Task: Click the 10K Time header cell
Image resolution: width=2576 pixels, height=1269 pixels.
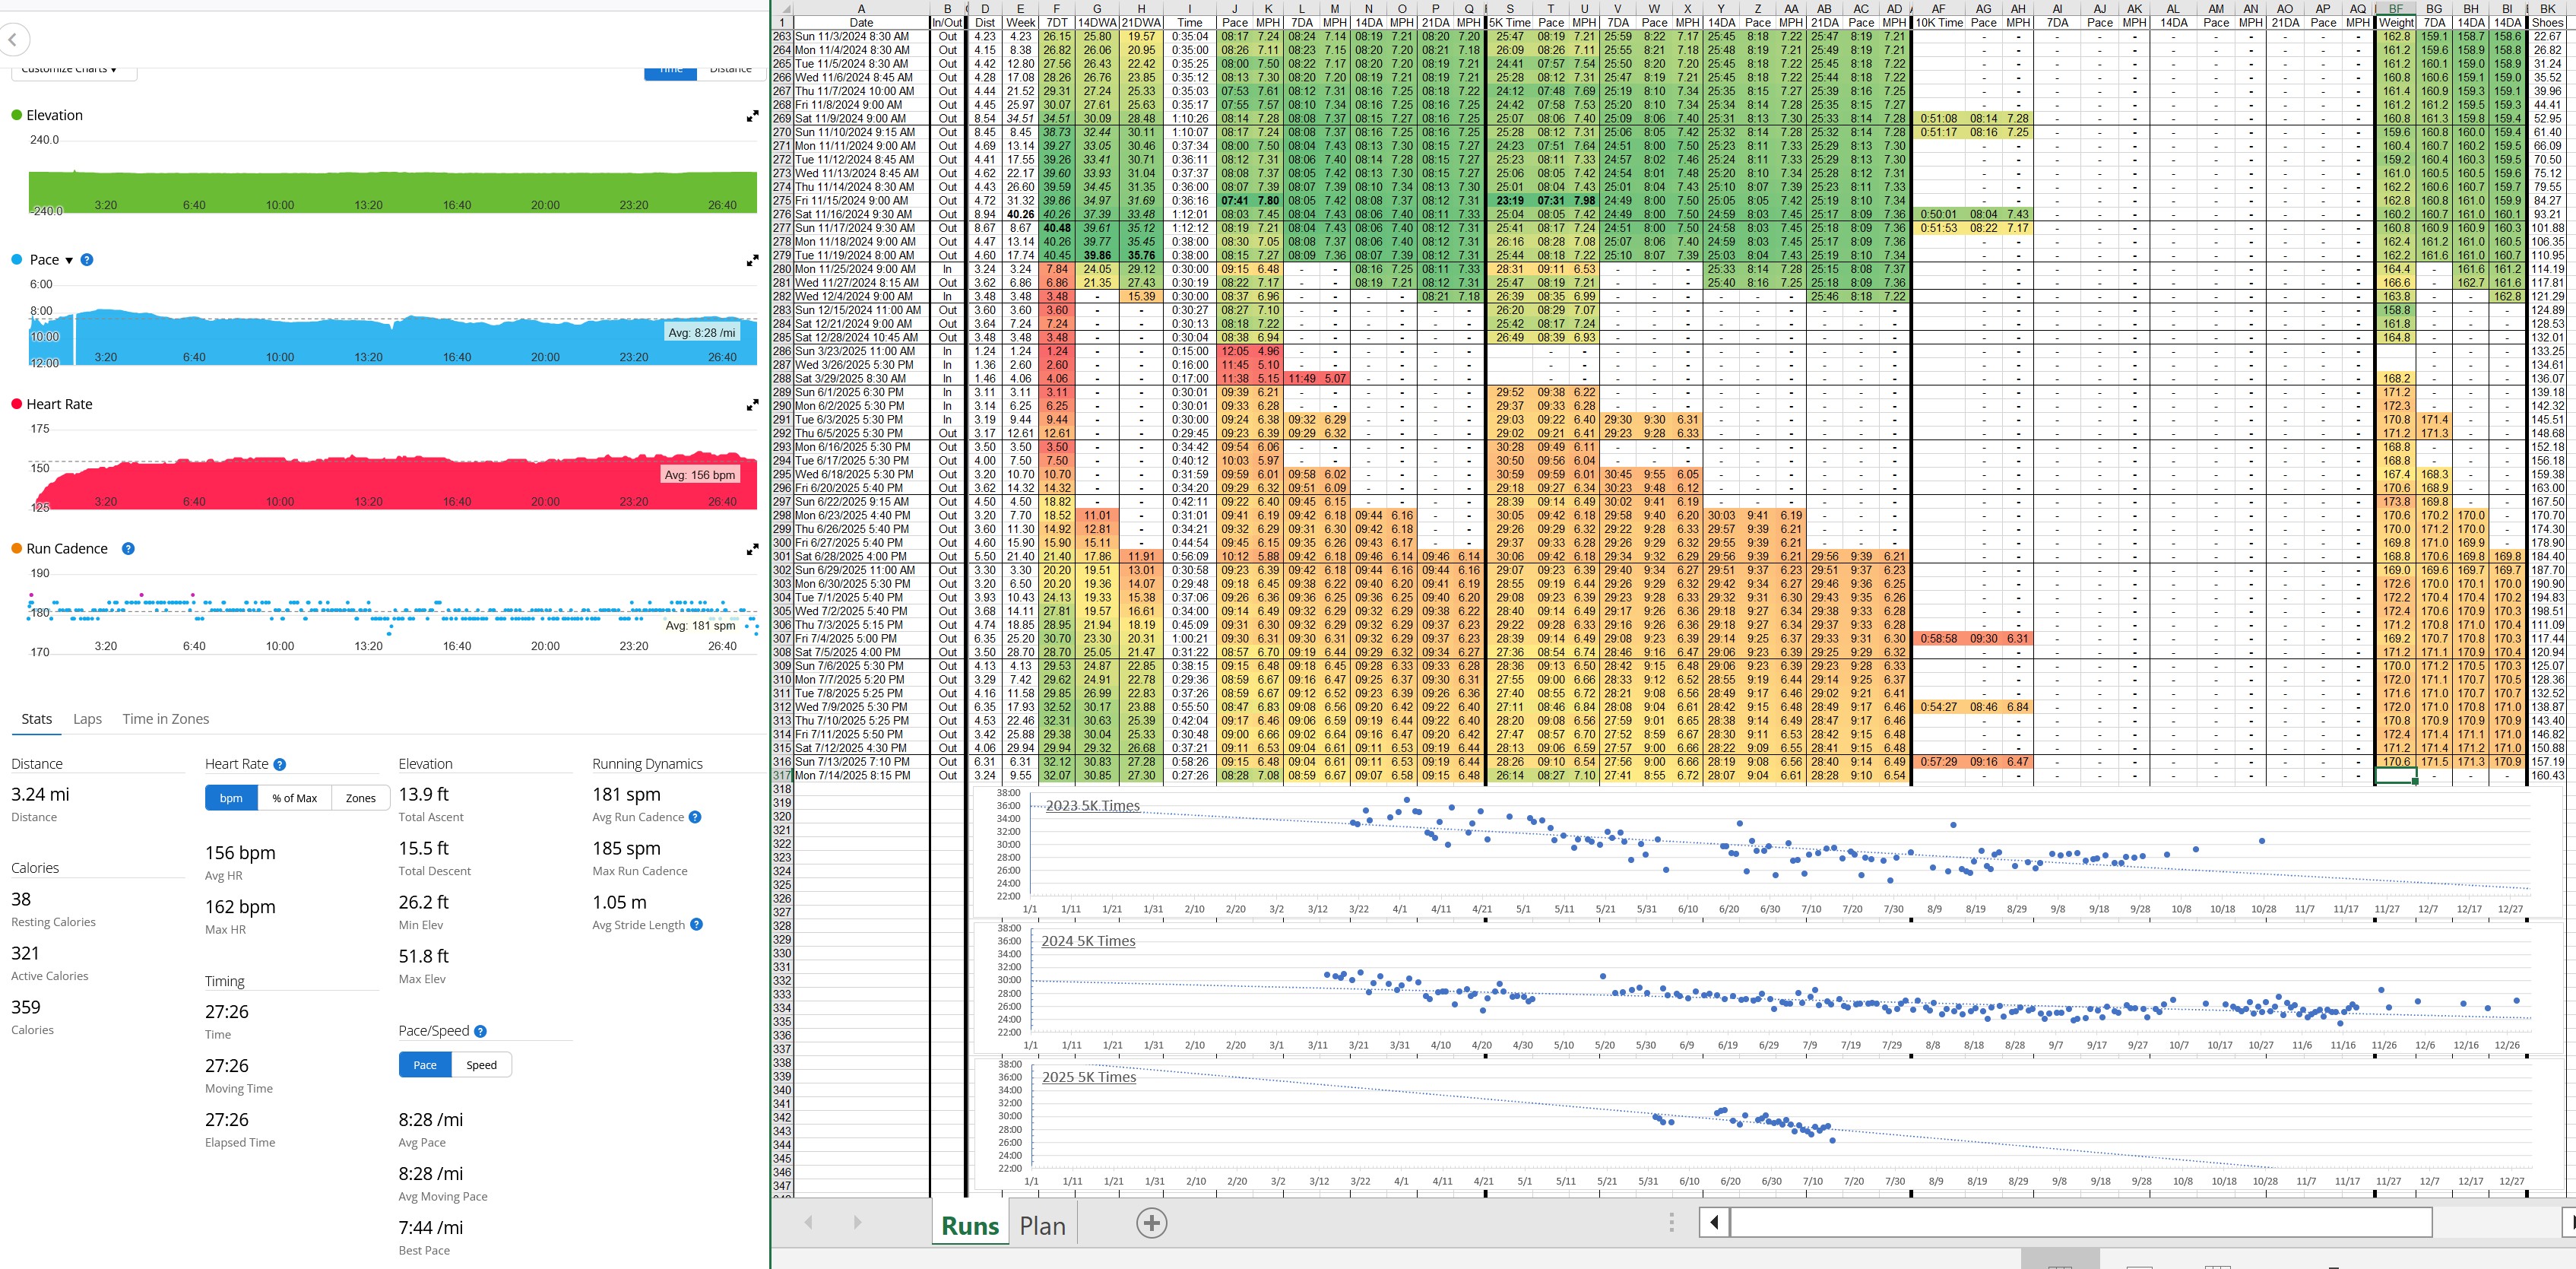Action: pyautogui.click(x=1938, y=22)
